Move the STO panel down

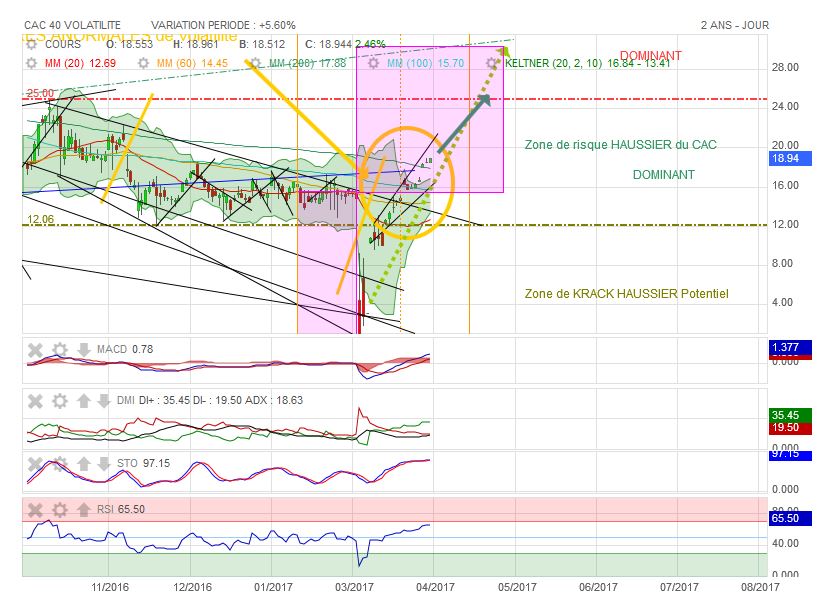pyautogui.click(x=104, y=464)
